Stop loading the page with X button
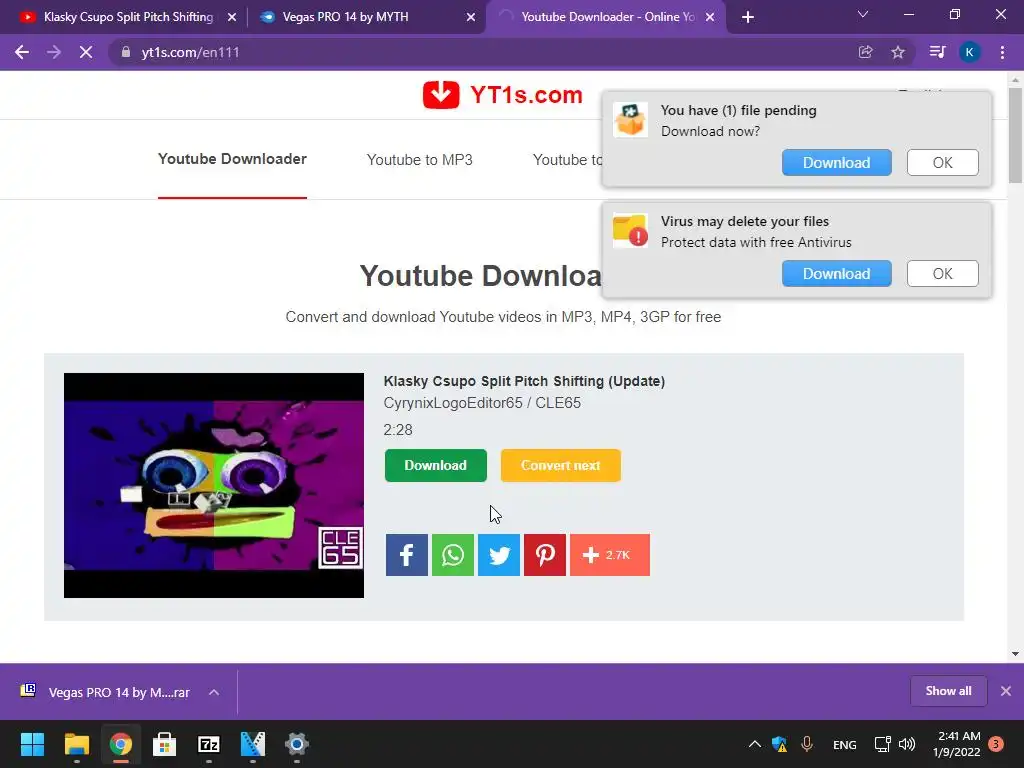 [86, 52]
